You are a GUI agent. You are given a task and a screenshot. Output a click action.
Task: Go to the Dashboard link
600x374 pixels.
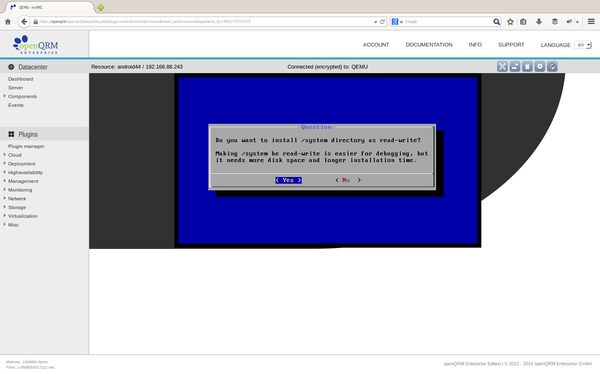21,79
